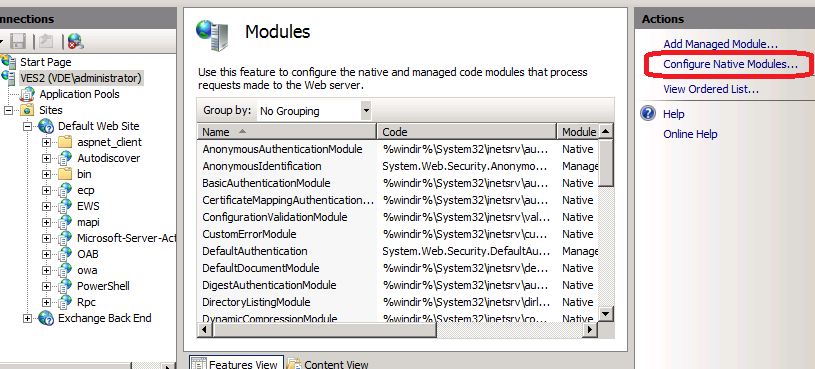Click the Rpc application icon
This screenshot has width=815, height=369.
65,302
